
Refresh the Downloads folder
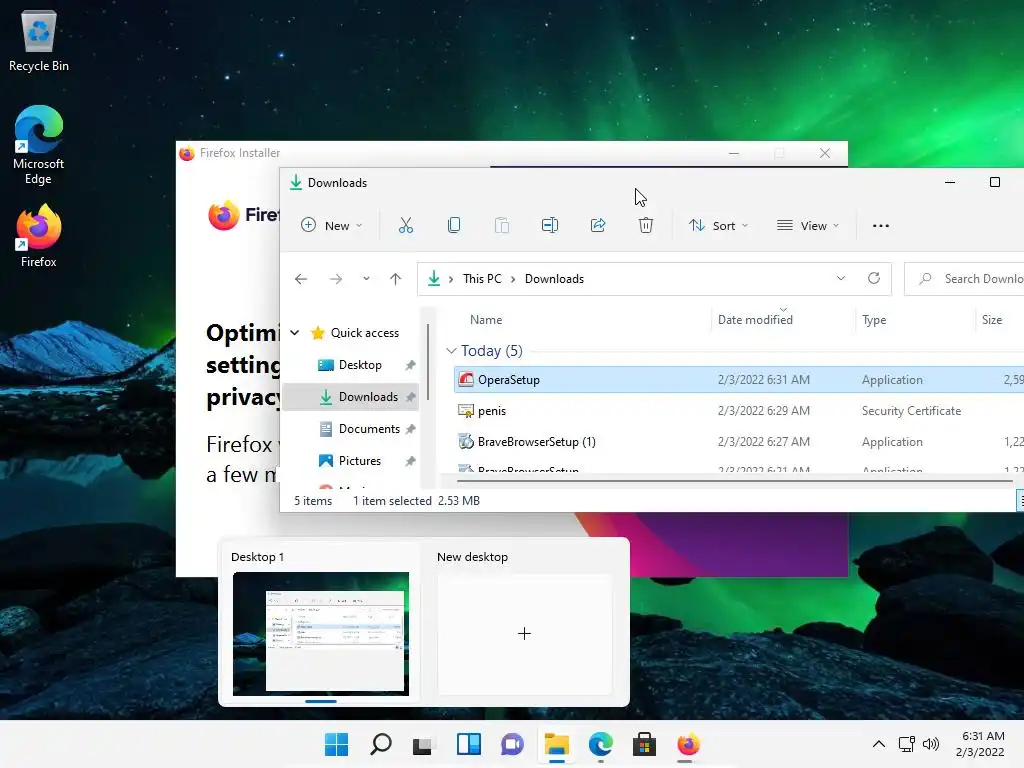[874, 278]
